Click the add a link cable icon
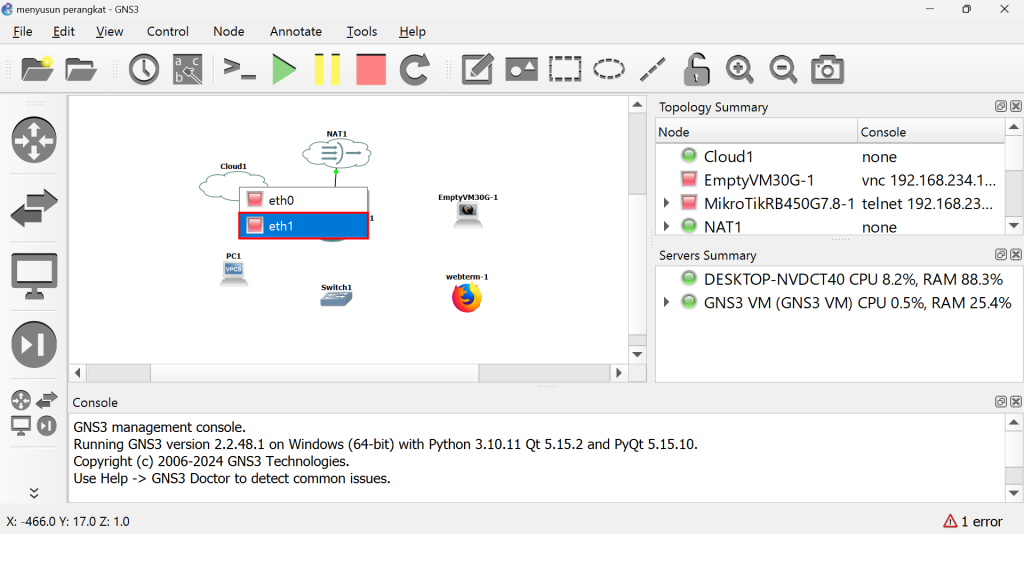The image size is (1024, 576). (34, 494)
